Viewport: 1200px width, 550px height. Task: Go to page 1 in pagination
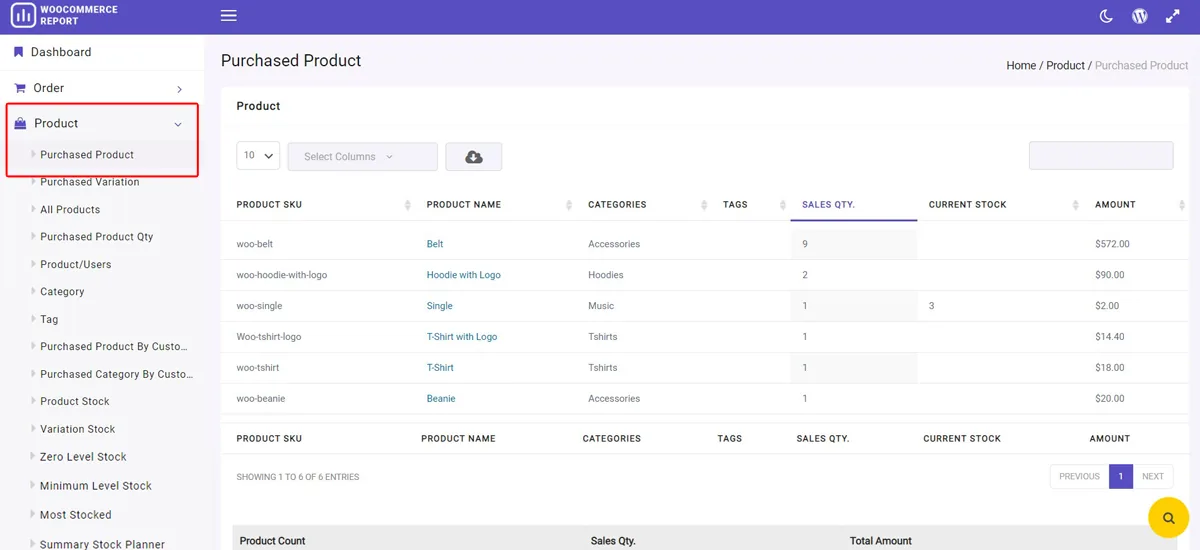coord(1121,477)
